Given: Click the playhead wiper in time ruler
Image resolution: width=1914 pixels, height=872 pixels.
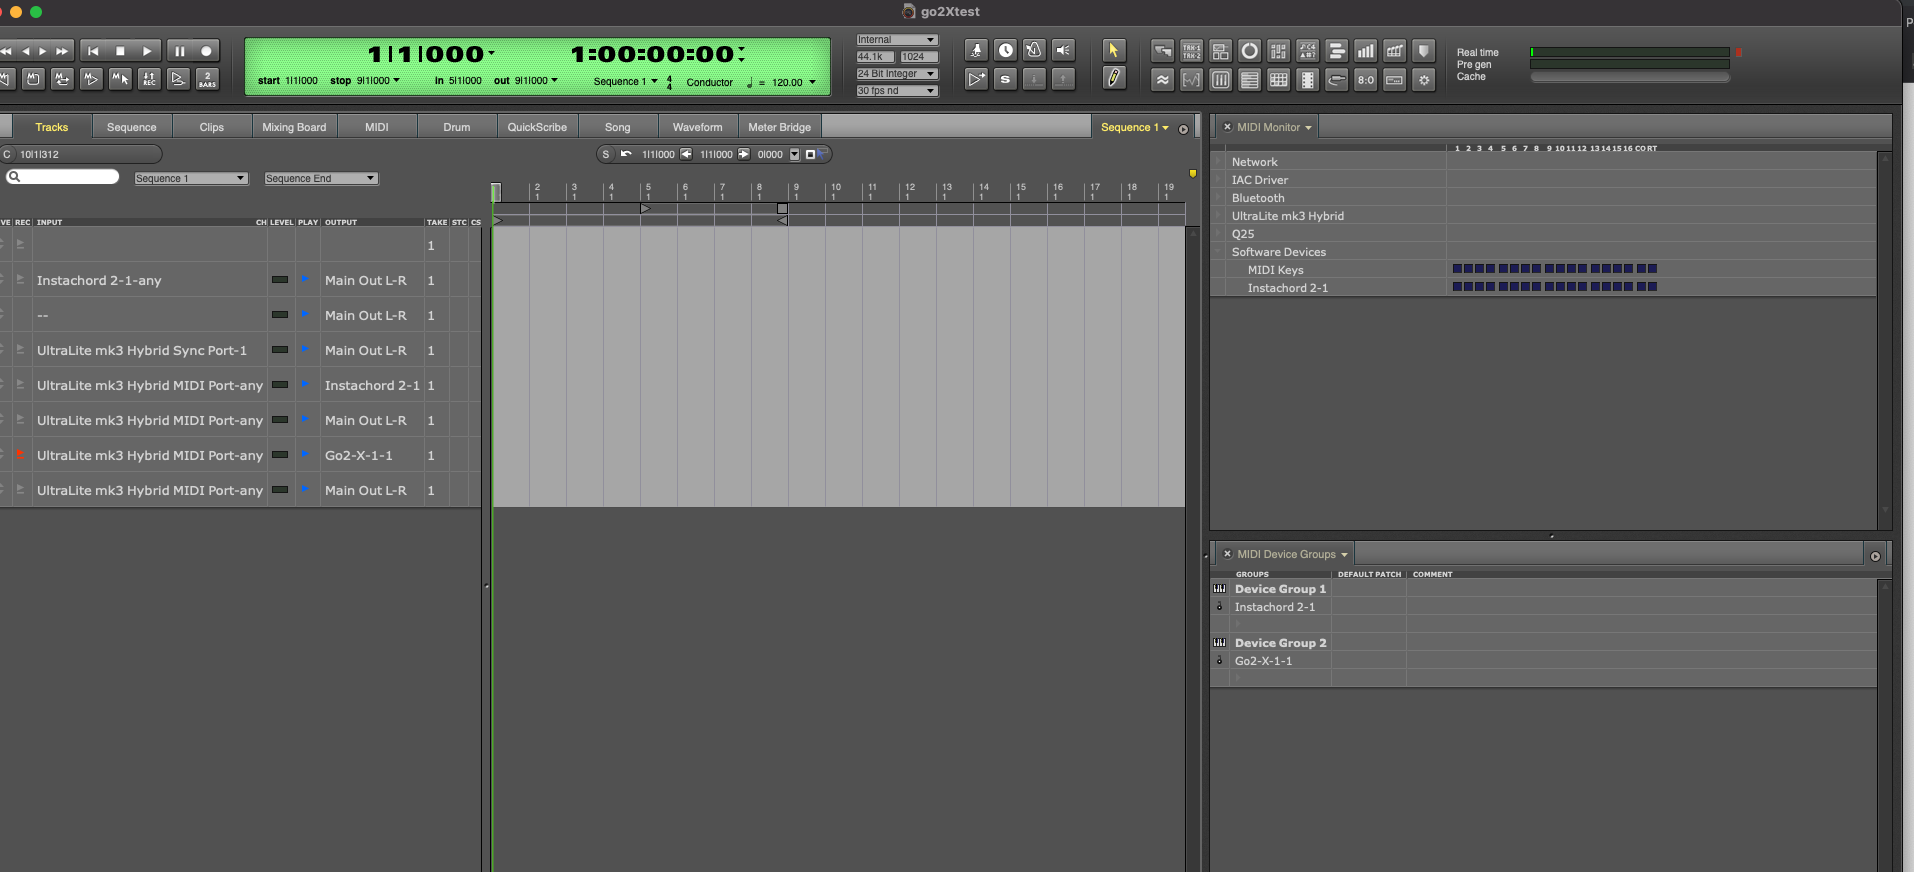Looking at the screenshot, I should pos(495,192).
